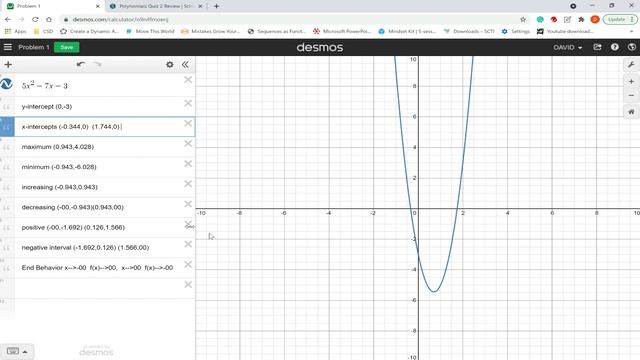Undo the last edit
The height and width of the screenshot is (360, 640).
(x=81, y=64)
